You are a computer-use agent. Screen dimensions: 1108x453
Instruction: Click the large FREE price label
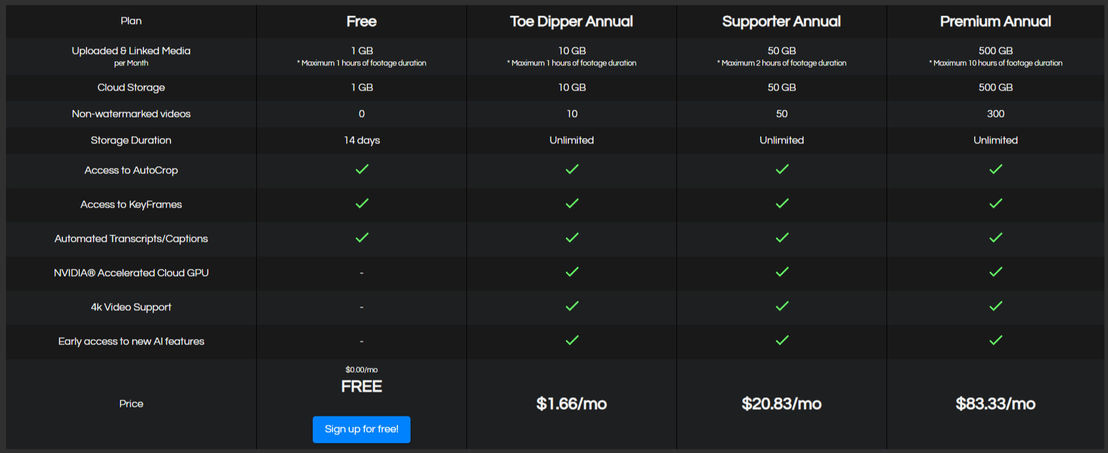click(361, 387)
